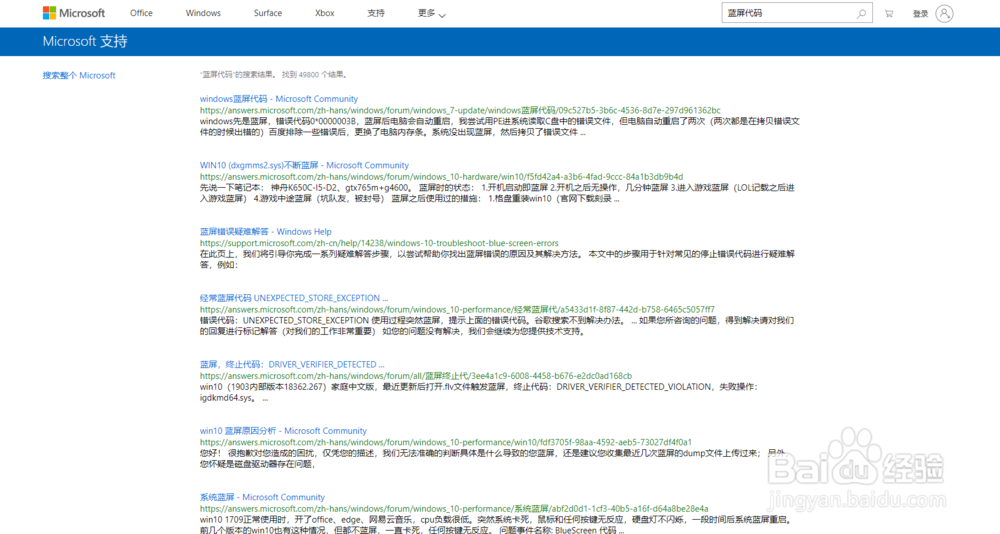
Task: Click the user account avatar icon
Action: 945,13
